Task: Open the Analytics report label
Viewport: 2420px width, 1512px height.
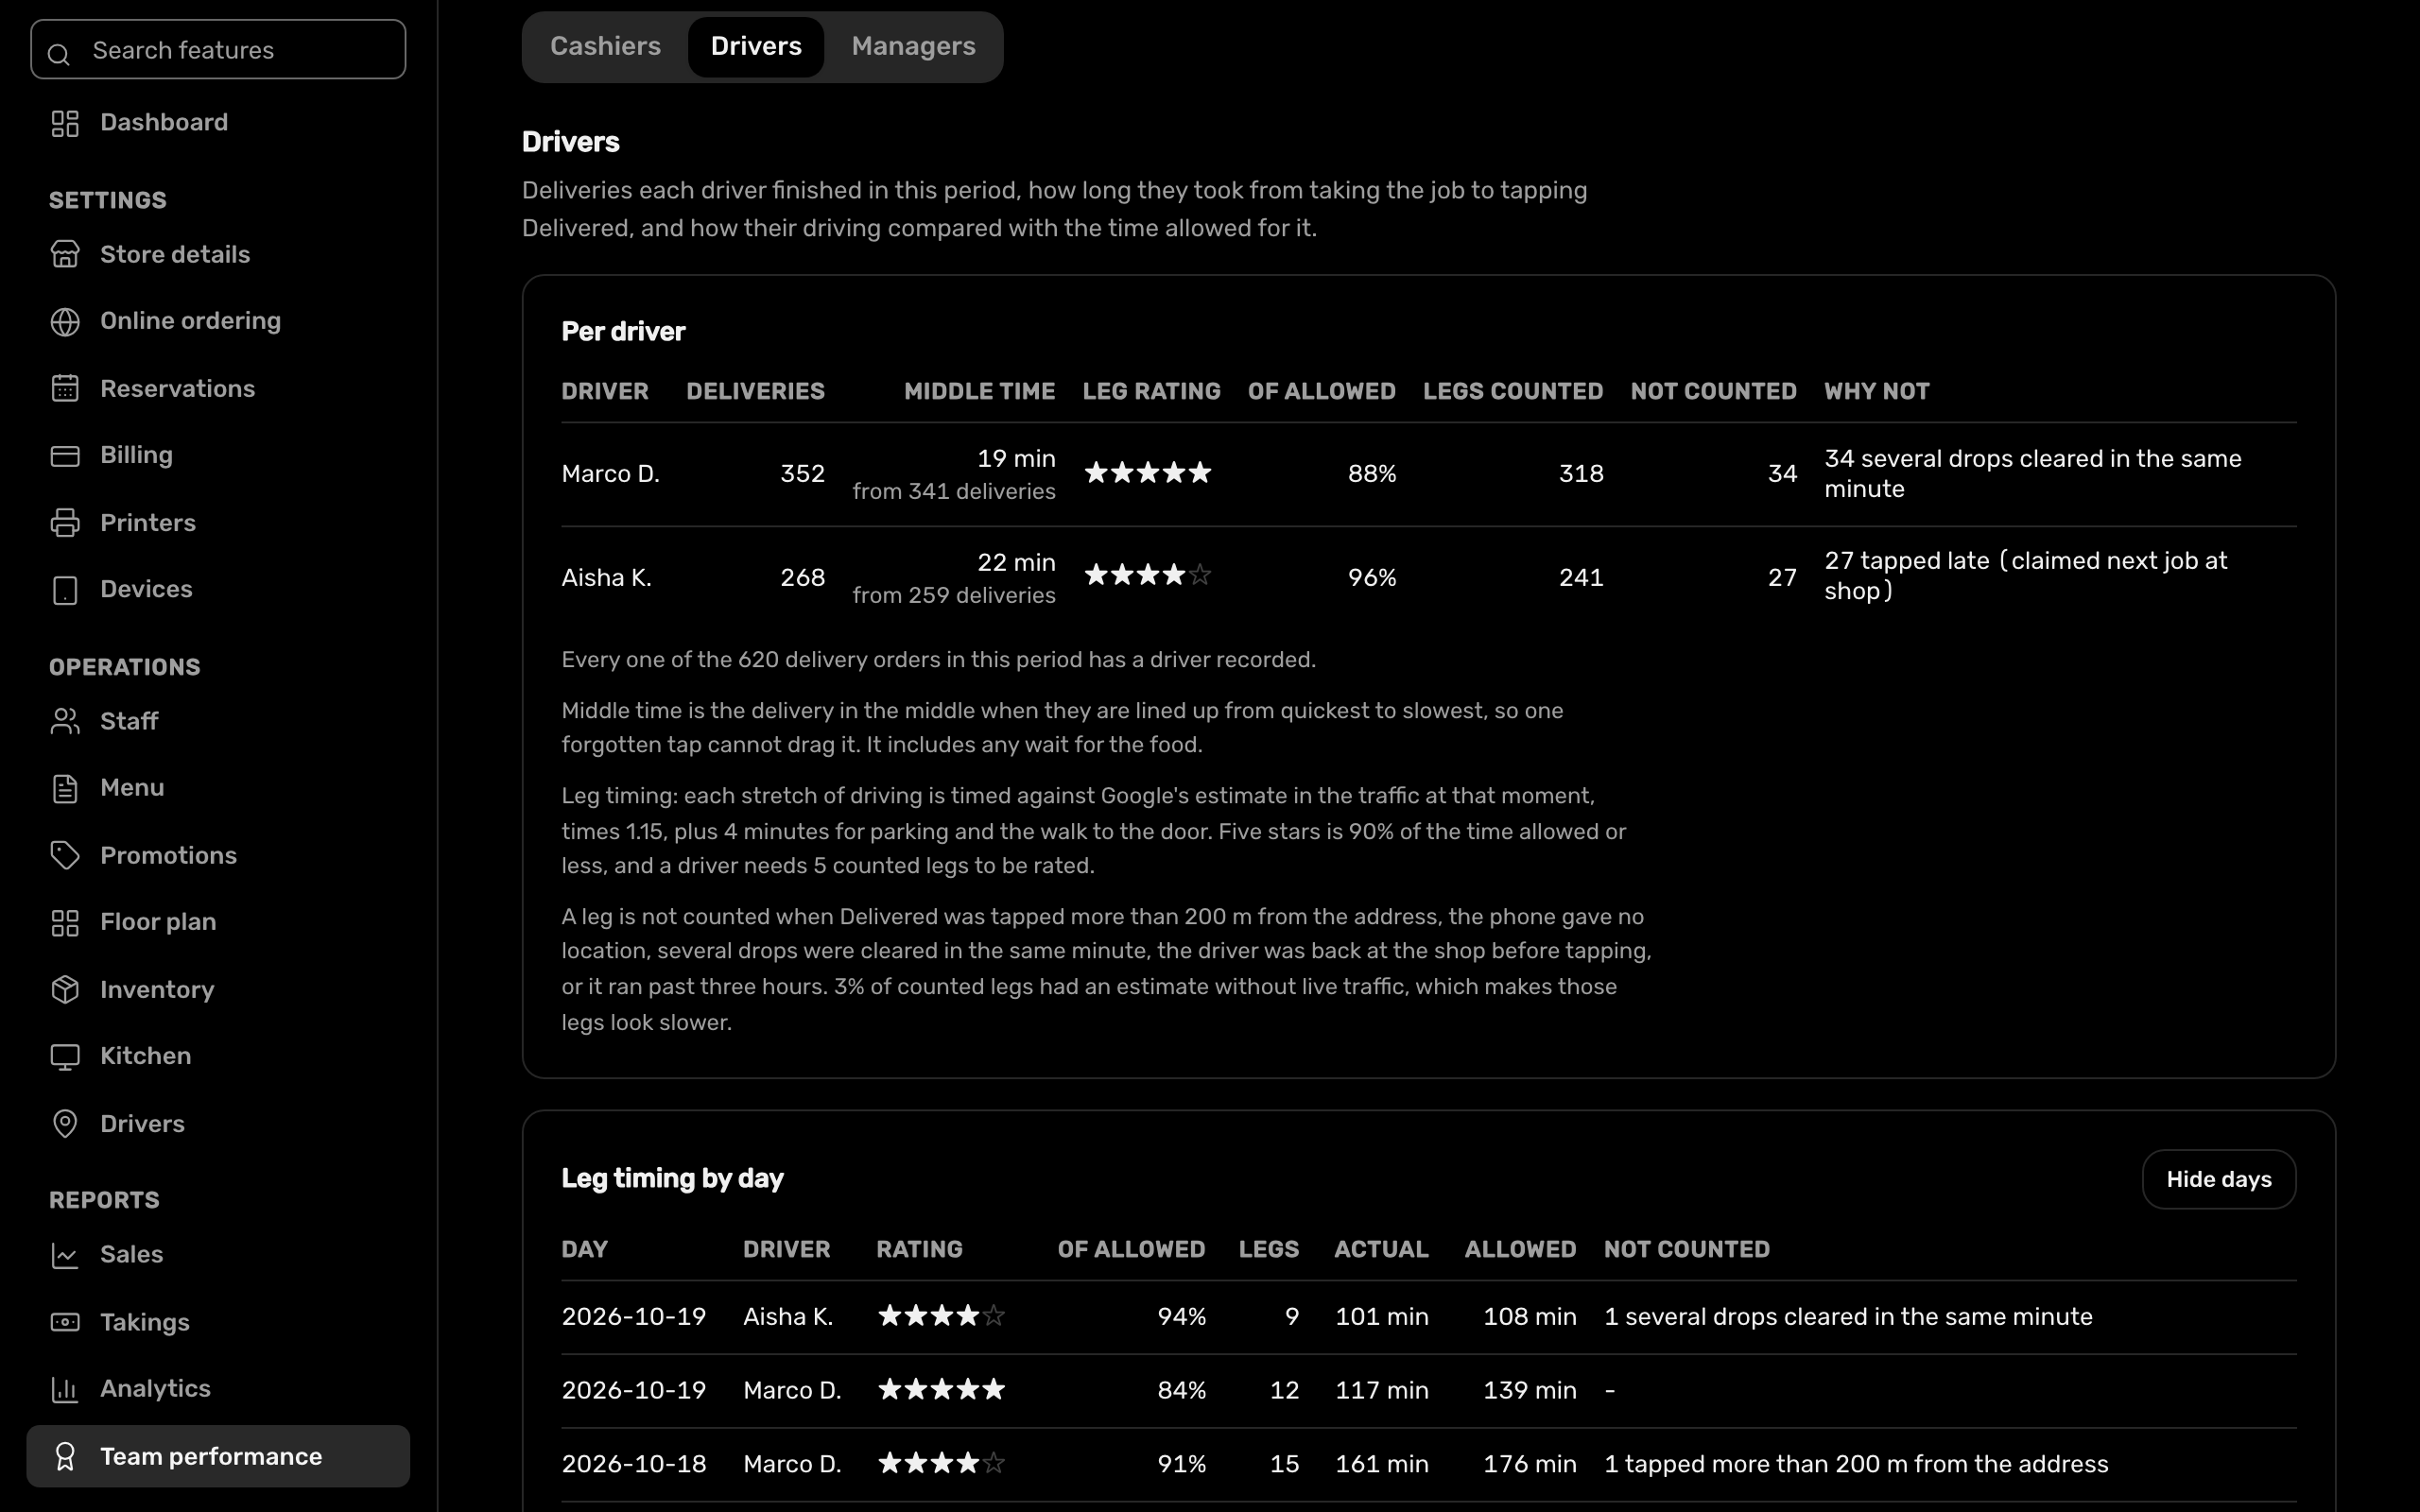Action: tap(155, 1389)
